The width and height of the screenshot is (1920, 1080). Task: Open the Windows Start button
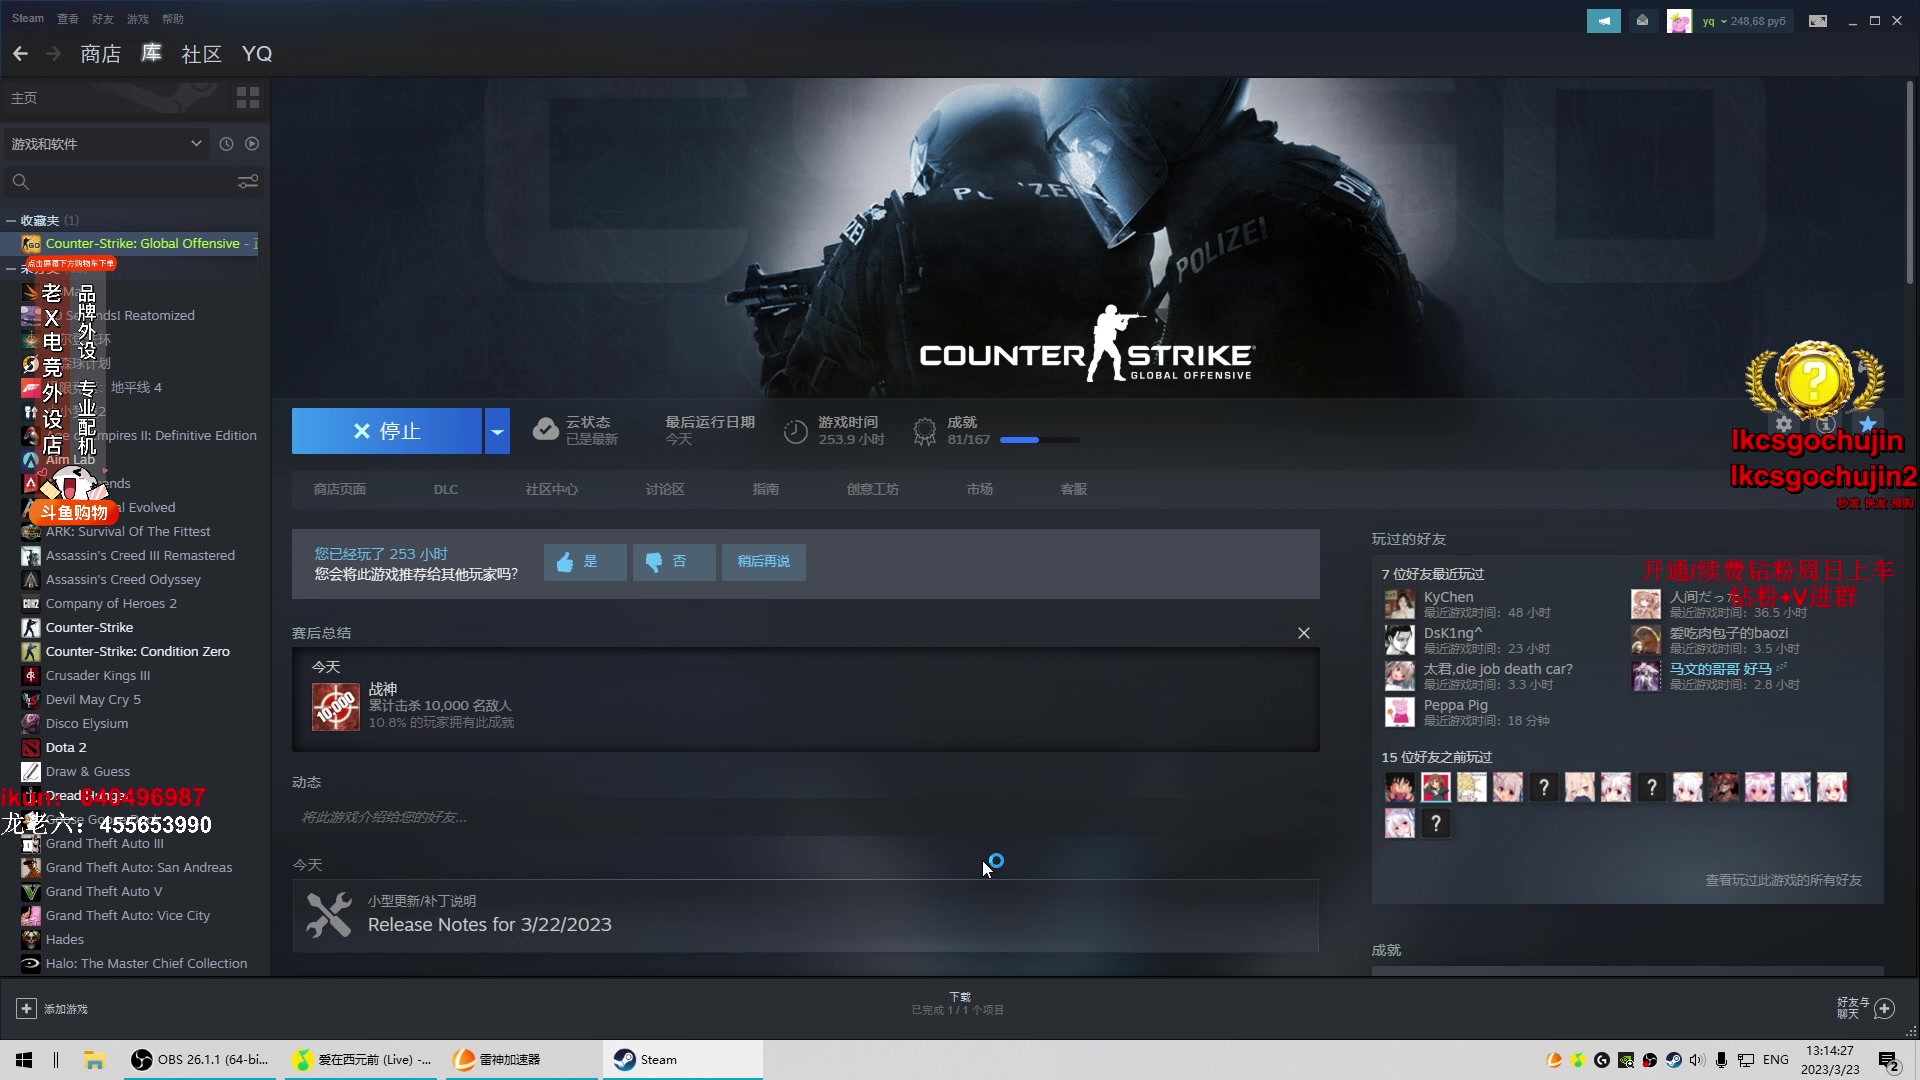click(24, 1060)
